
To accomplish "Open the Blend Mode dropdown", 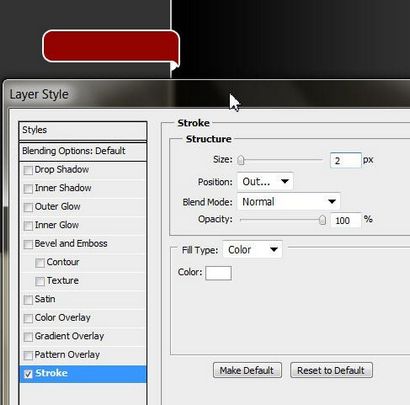I will [289, 202].
